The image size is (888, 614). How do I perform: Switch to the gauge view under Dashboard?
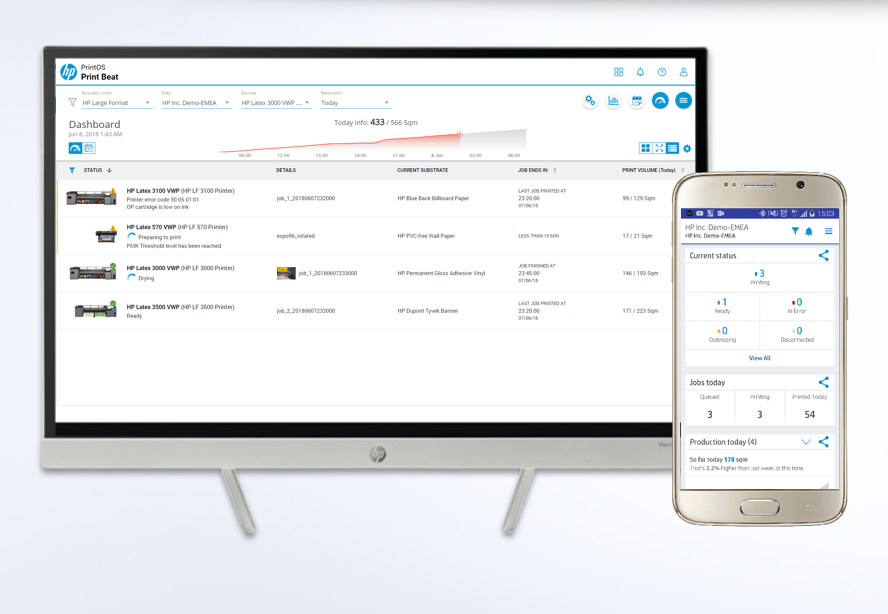click(x=75, y=148)
